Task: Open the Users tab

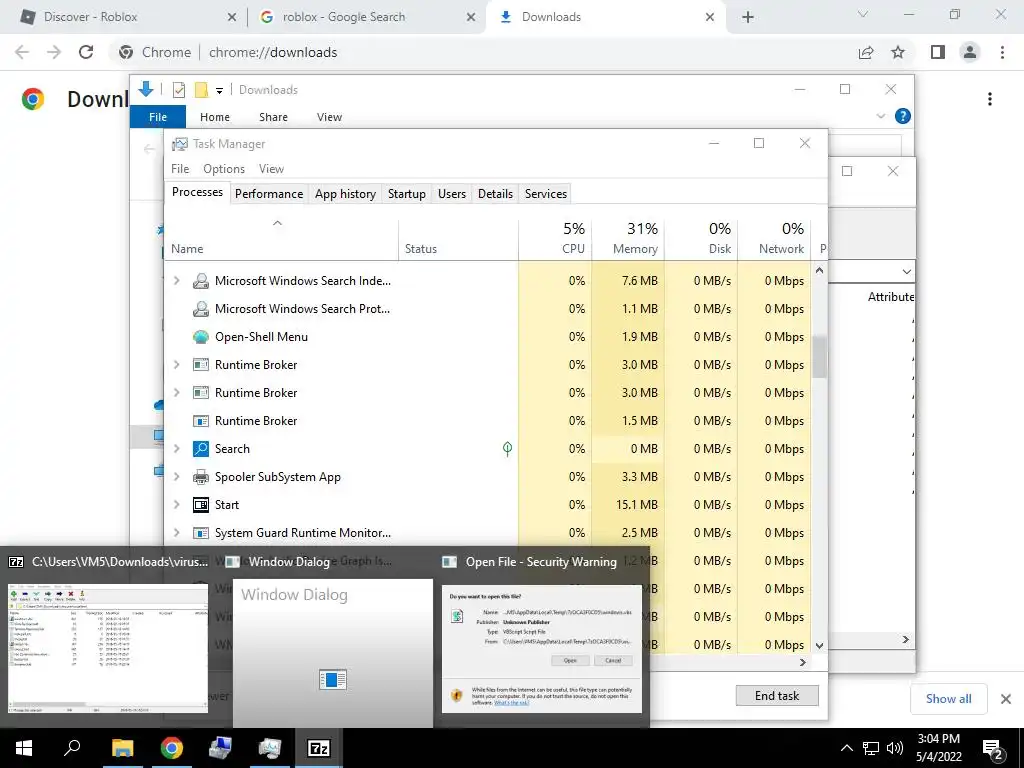Action: (x=452, y=194)
